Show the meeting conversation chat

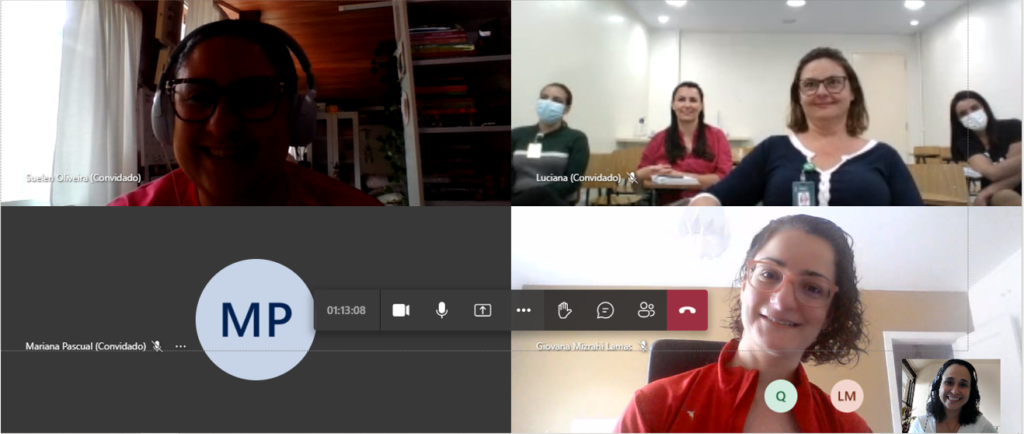tap(605, 310)
